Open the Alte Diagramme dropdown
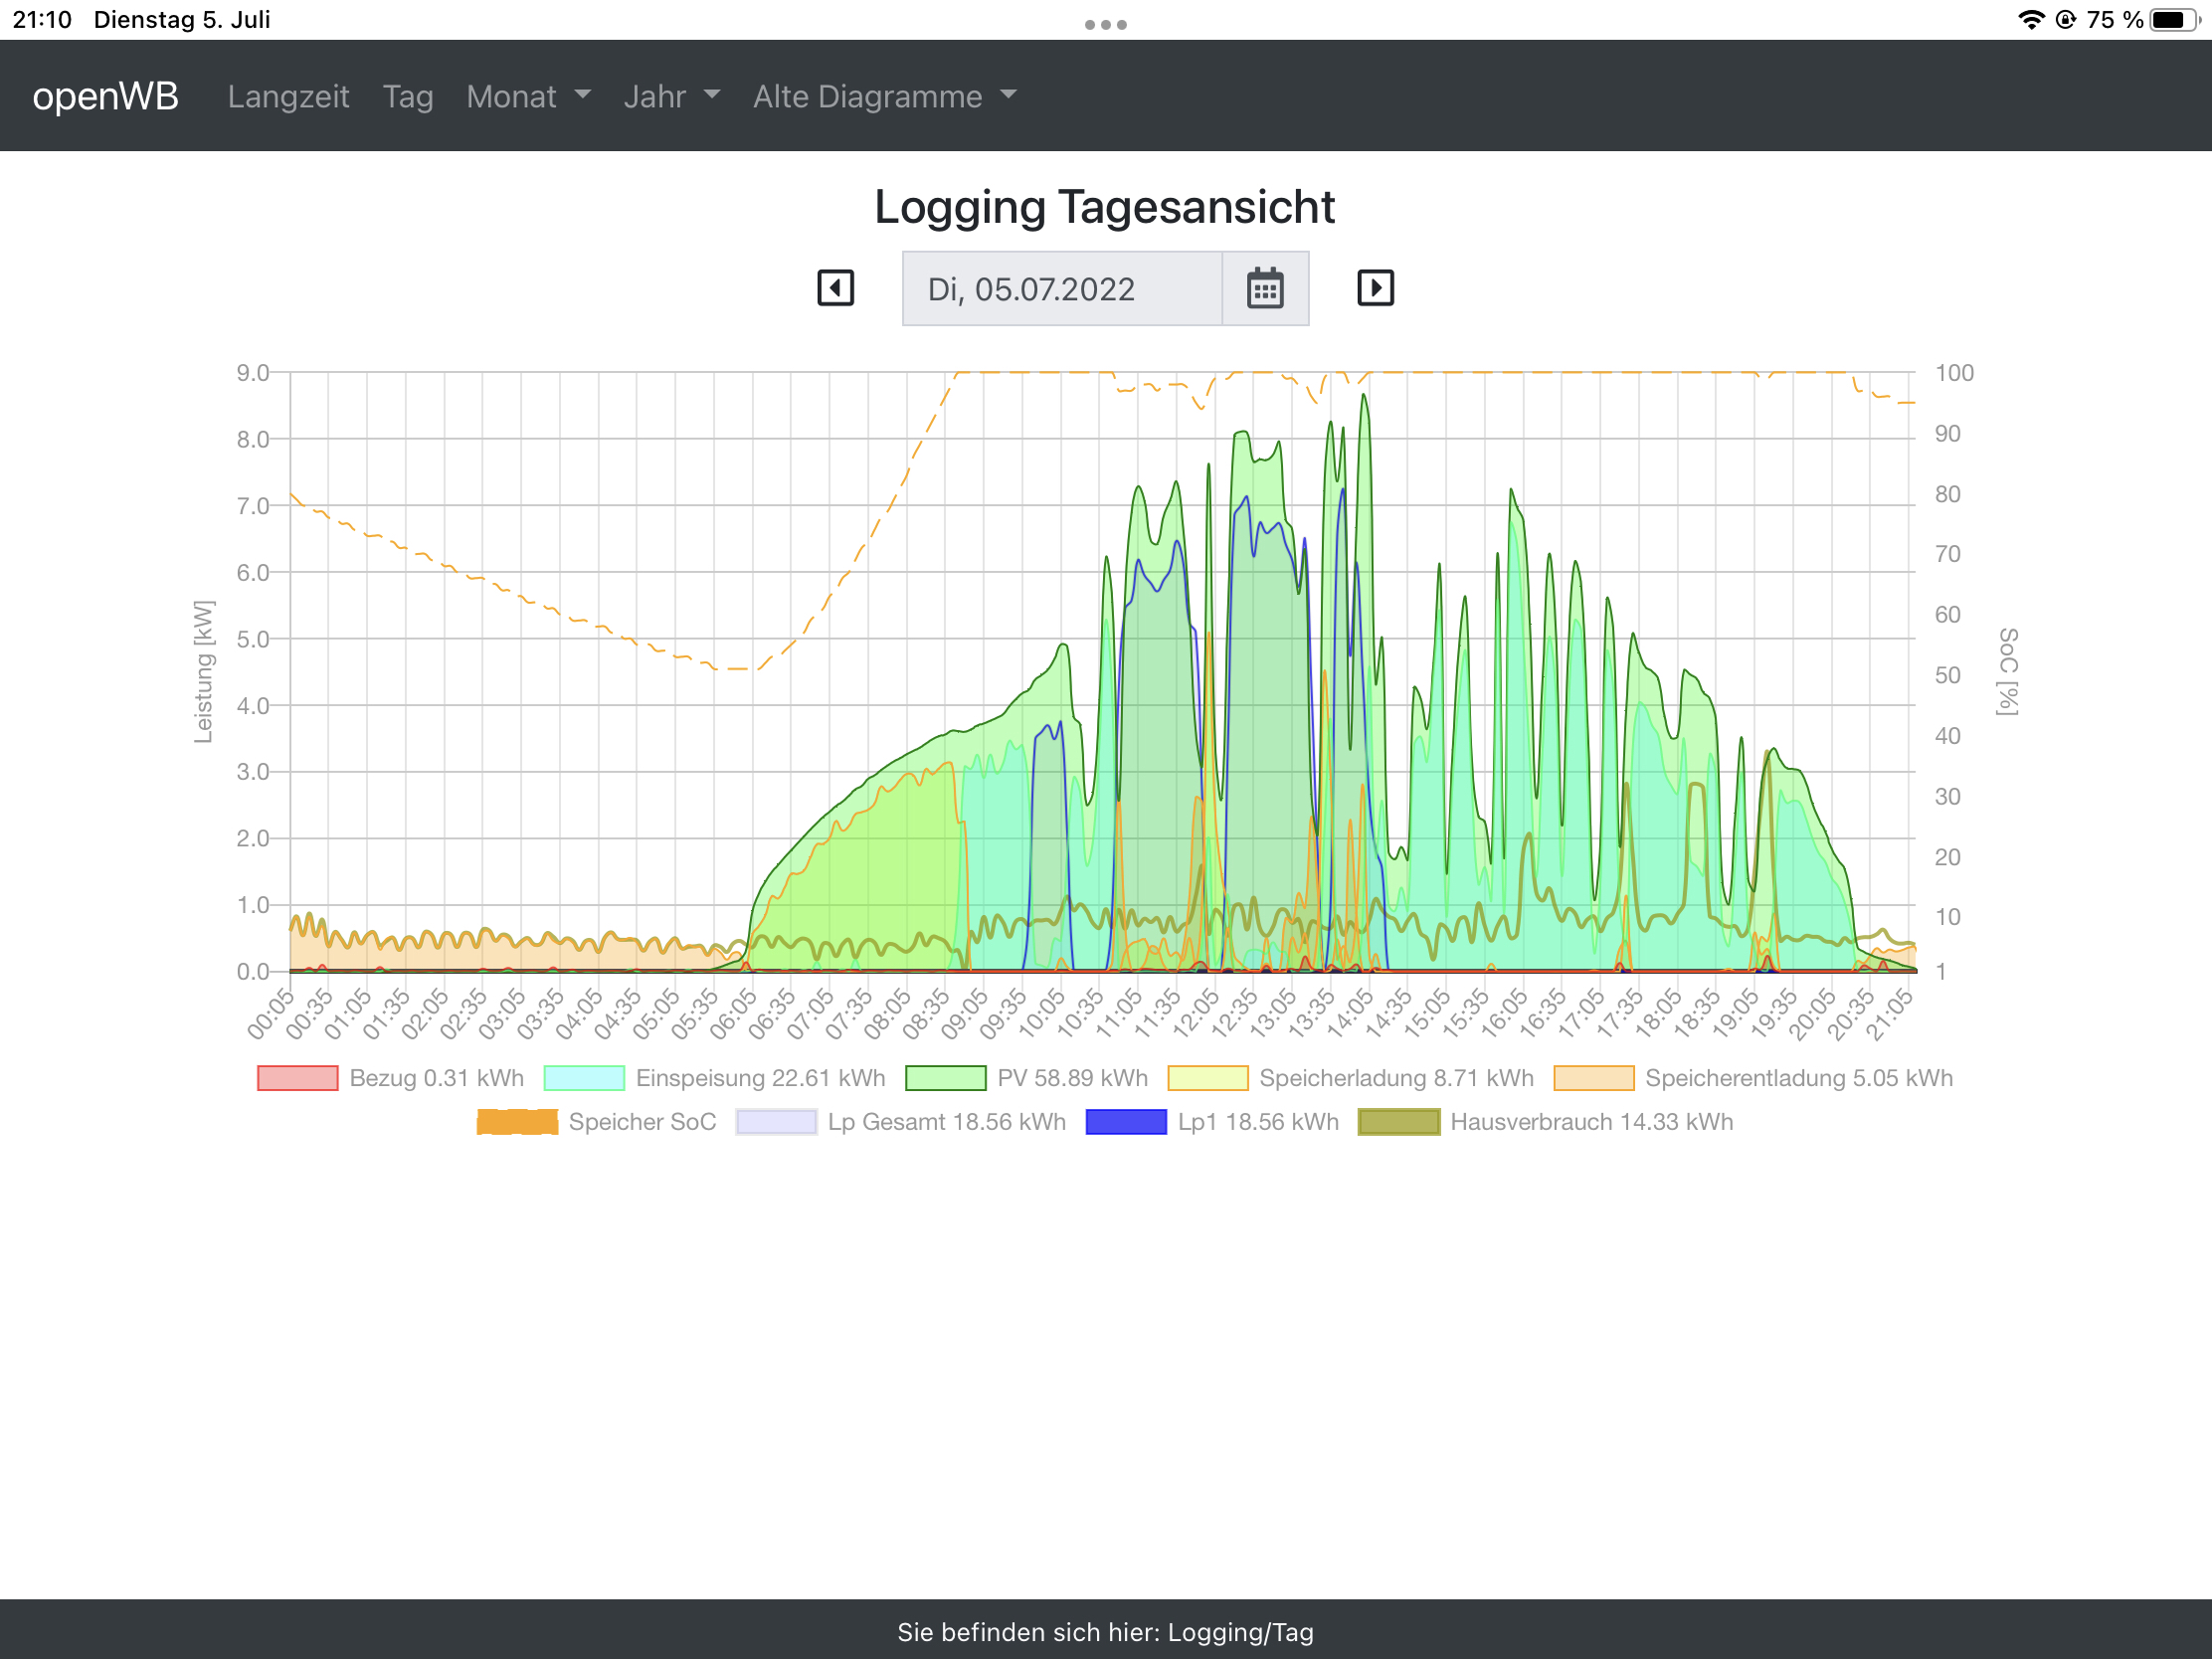 pyautogui.click(x=884, y=96)
